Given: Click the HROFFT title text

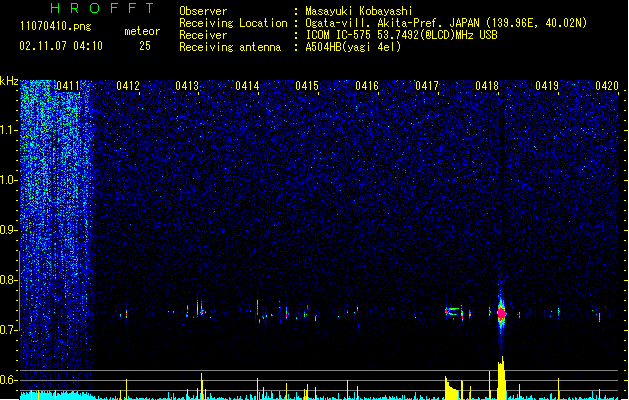Looking at the screenshot, I should click(x=103, y=8).
